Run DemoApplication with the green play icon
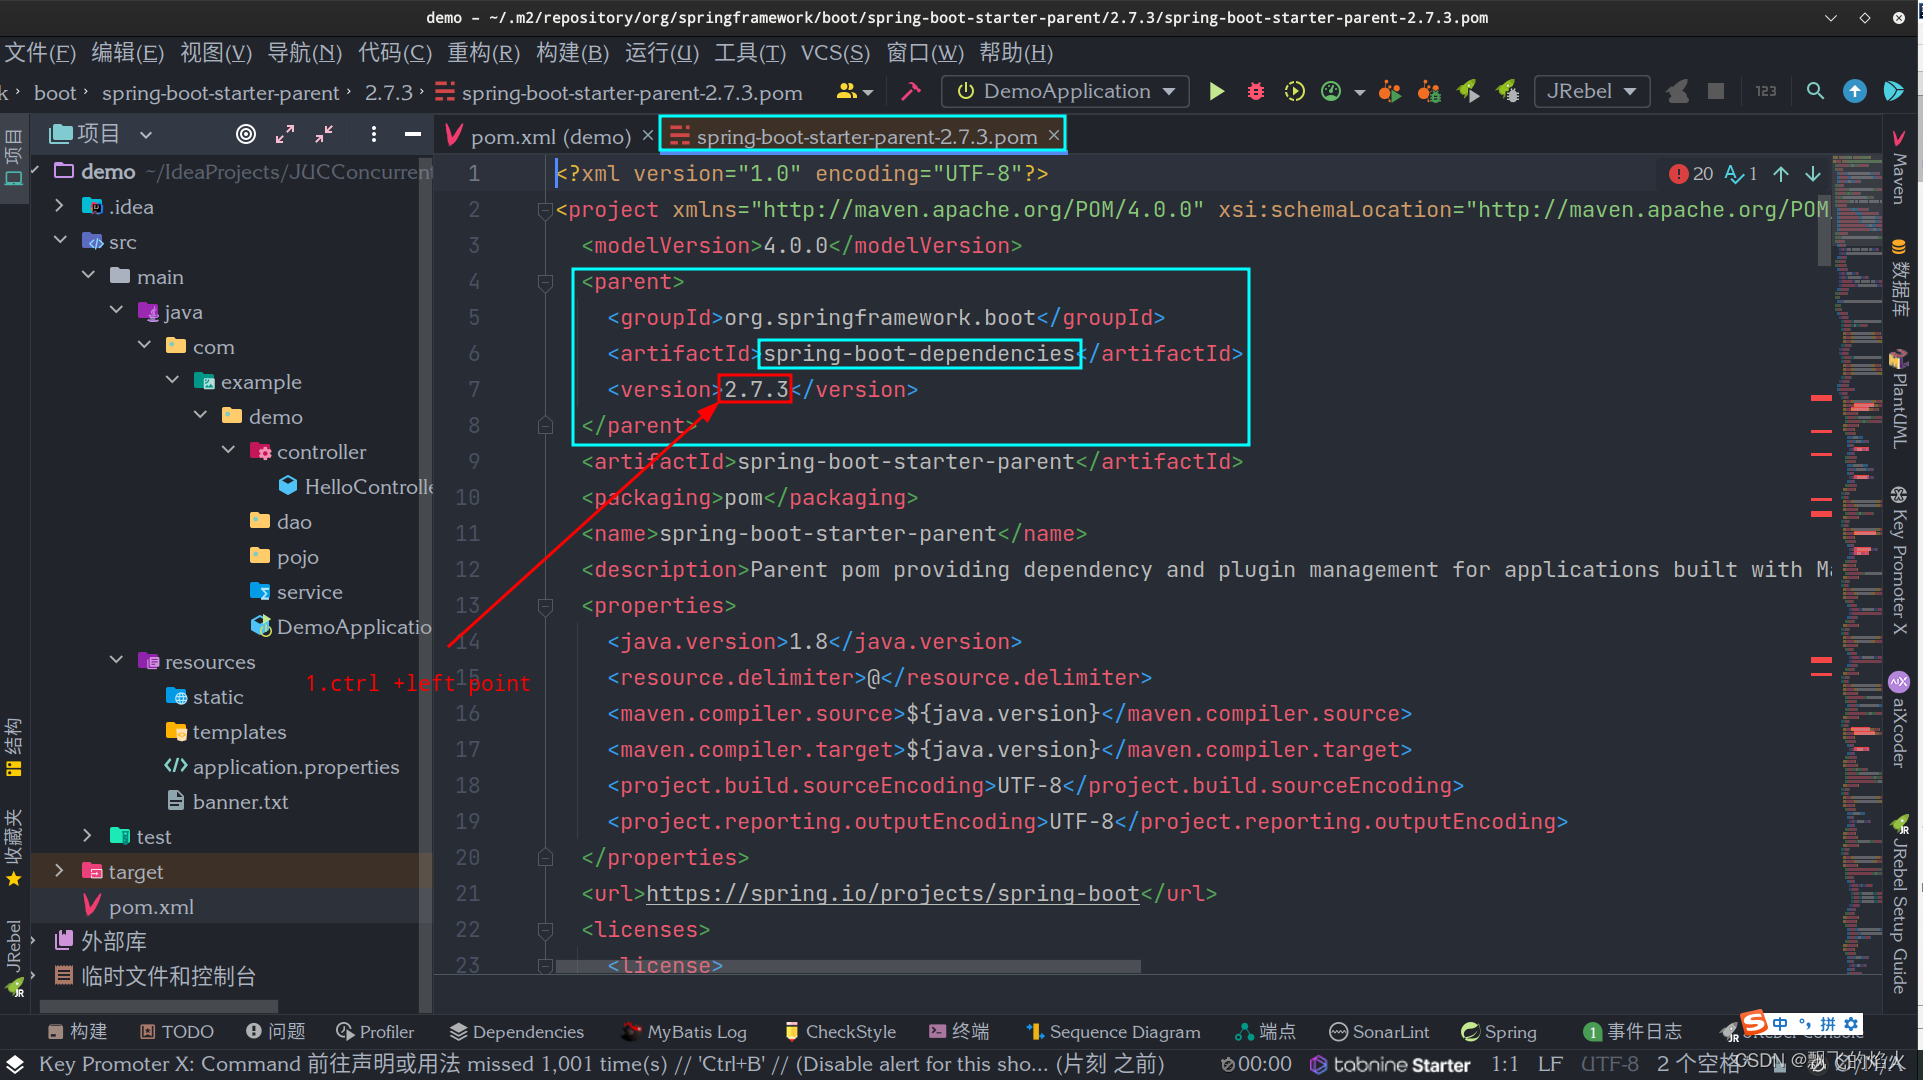The width and height of the screenshot is (1923, 1080). (x=1216, y=92)
